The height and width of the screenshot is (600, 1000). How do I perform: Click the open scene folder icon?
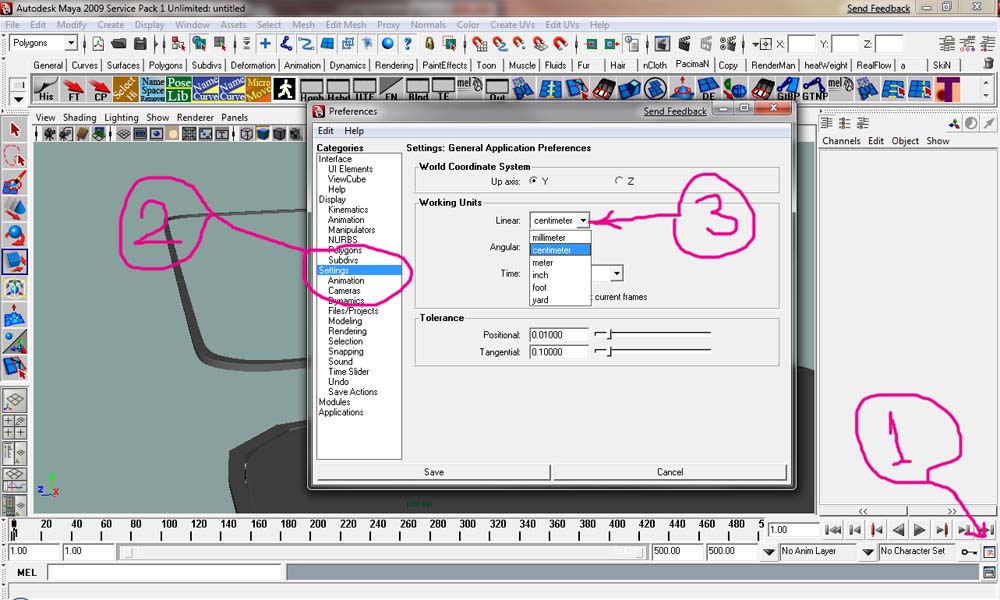click(x=118, y=43)
